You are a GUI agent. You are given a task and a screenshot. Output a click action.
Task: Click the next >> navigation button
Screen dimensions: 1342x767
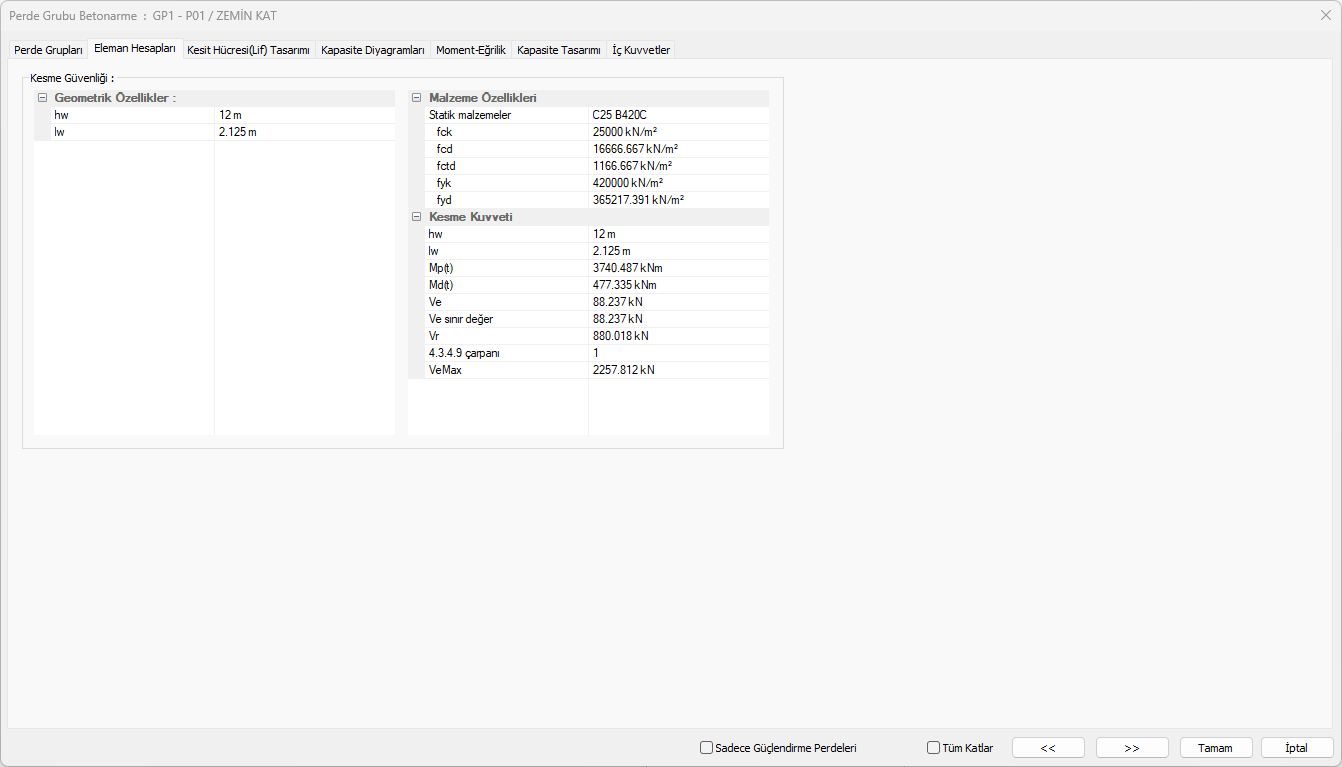tap(1132, 747)
